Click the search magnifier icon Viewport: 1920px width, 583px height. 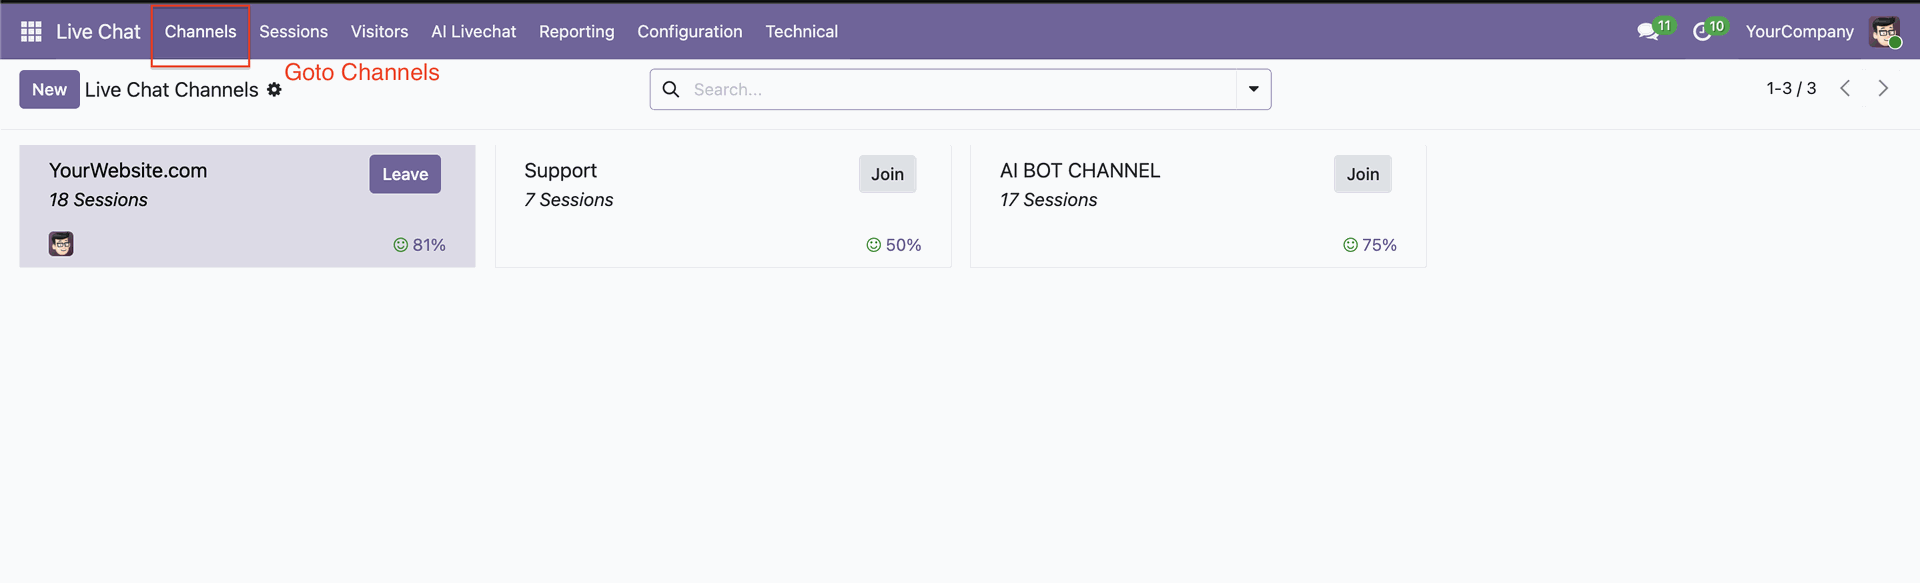(671, 90)
